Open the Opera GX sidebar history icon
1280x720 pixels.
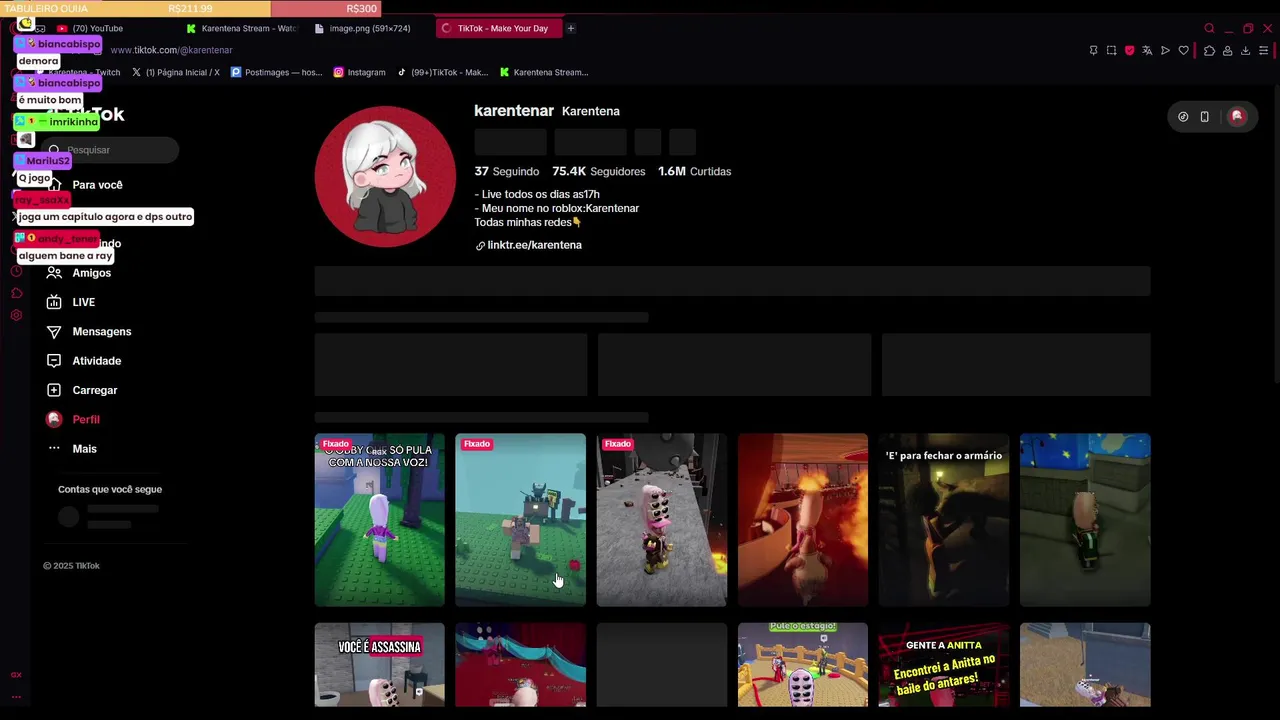(16, 271)
